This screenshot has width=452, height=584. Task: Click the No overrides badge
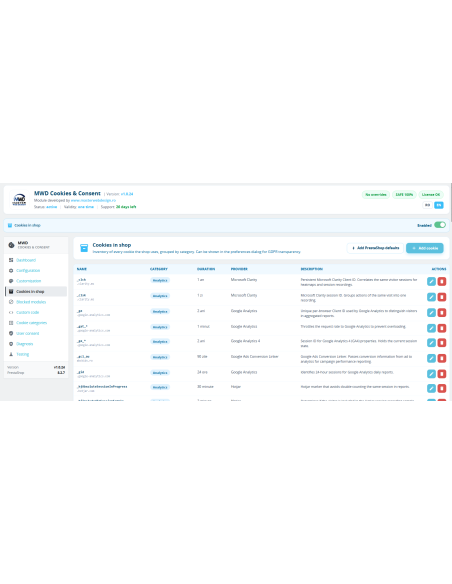(x=376, y=194)
